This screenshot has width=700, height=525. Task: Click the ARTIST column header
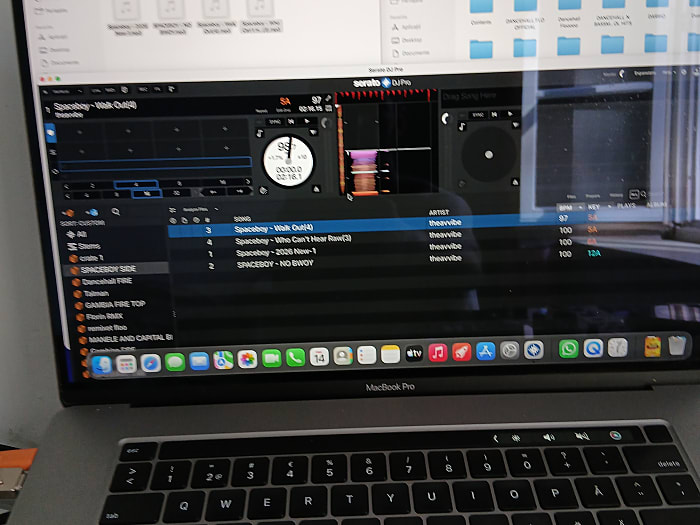point(438,212)
